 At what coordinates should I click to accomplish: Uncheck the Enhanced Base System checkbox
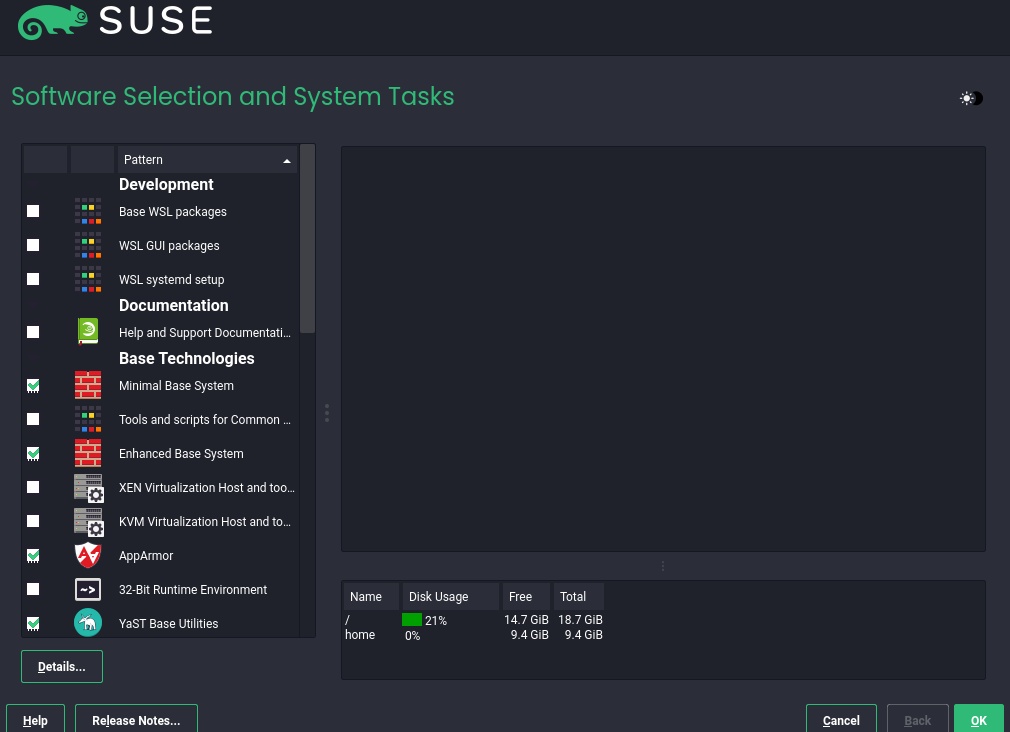pos(33,454)
